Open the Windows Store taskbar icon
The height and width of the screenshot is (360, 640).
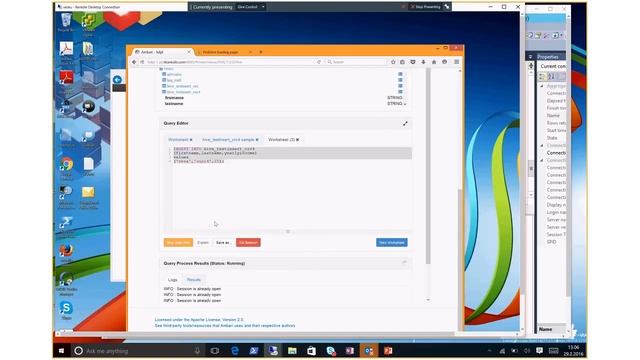311,351
